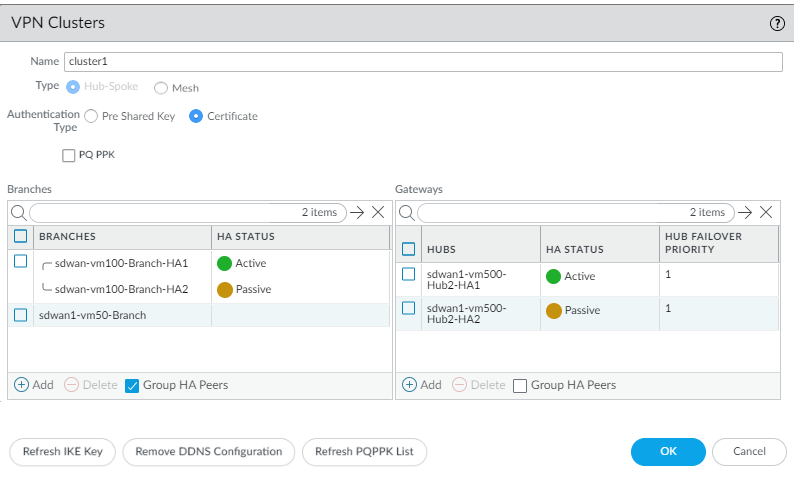Add a new branch with Add
Screen dimensions: 794x479
click(33, 385)
